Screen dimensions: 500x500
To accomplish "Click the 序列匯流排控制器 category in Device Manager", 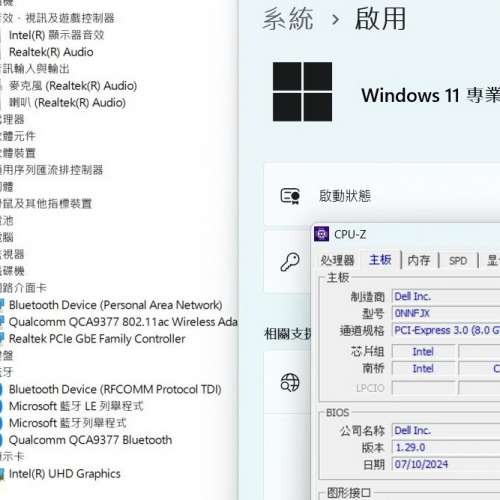I will (x=52, y=170).
